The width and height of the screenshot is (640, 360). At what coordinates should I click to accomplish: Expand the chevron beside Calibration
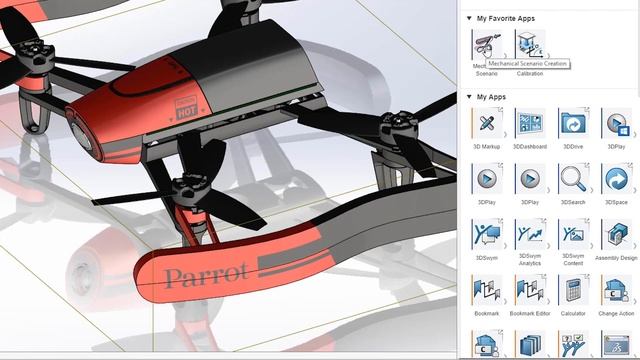point(548,56)
